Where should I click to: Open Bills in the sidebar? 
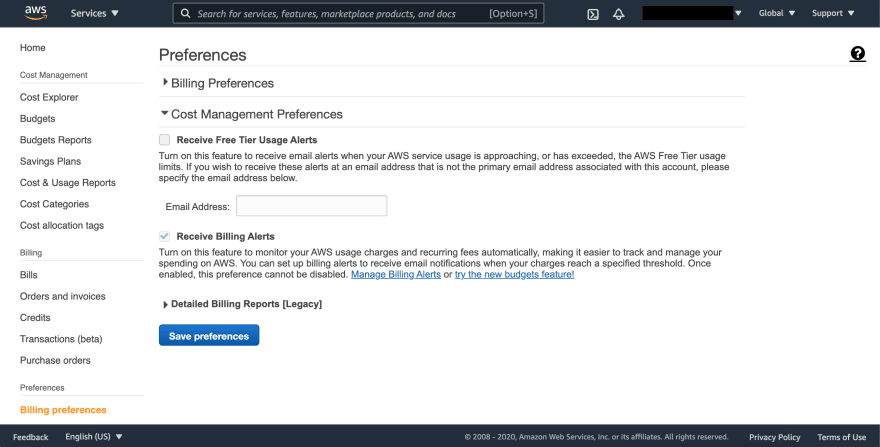click(x=29, y=275)
